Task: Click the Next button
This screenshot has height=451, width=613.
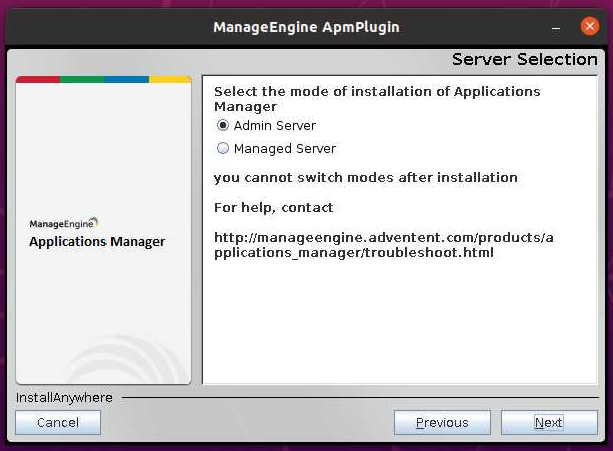Action: pyautogui.click(x=548, y=423)
